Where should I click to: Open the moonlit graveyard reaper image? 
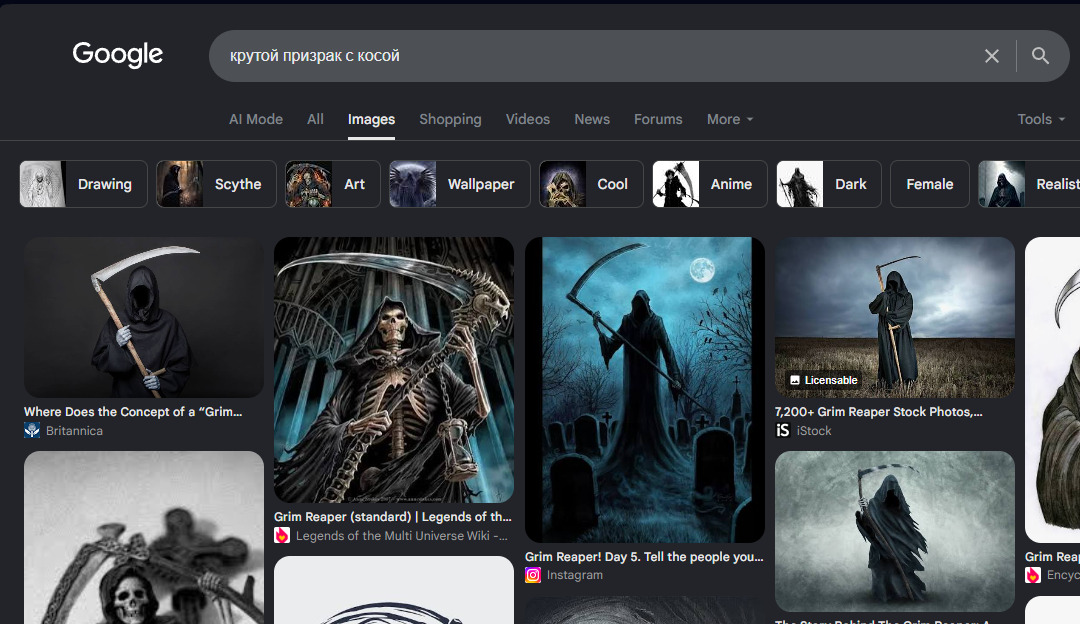click(645, 390)
